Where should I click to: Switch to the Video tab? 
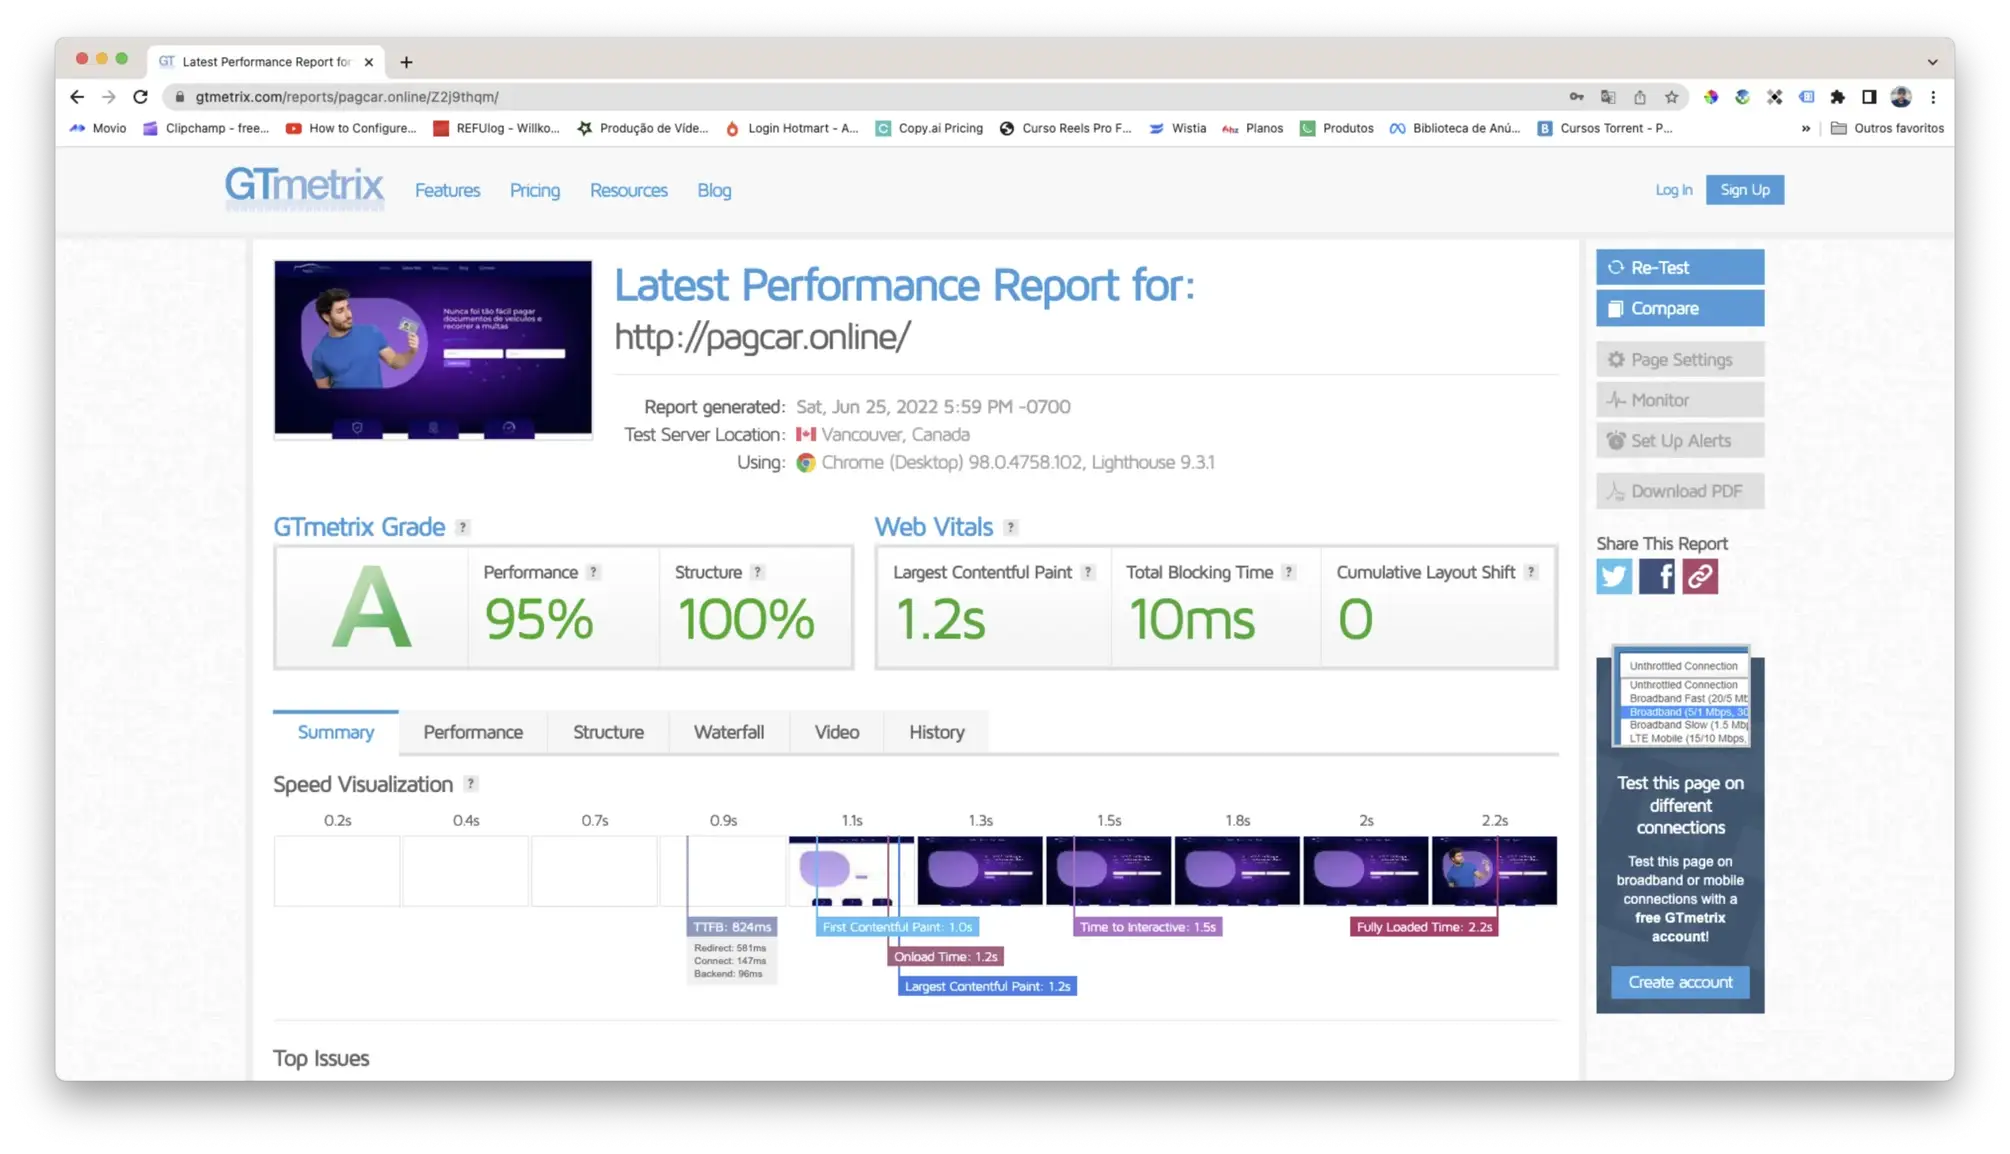837,732
